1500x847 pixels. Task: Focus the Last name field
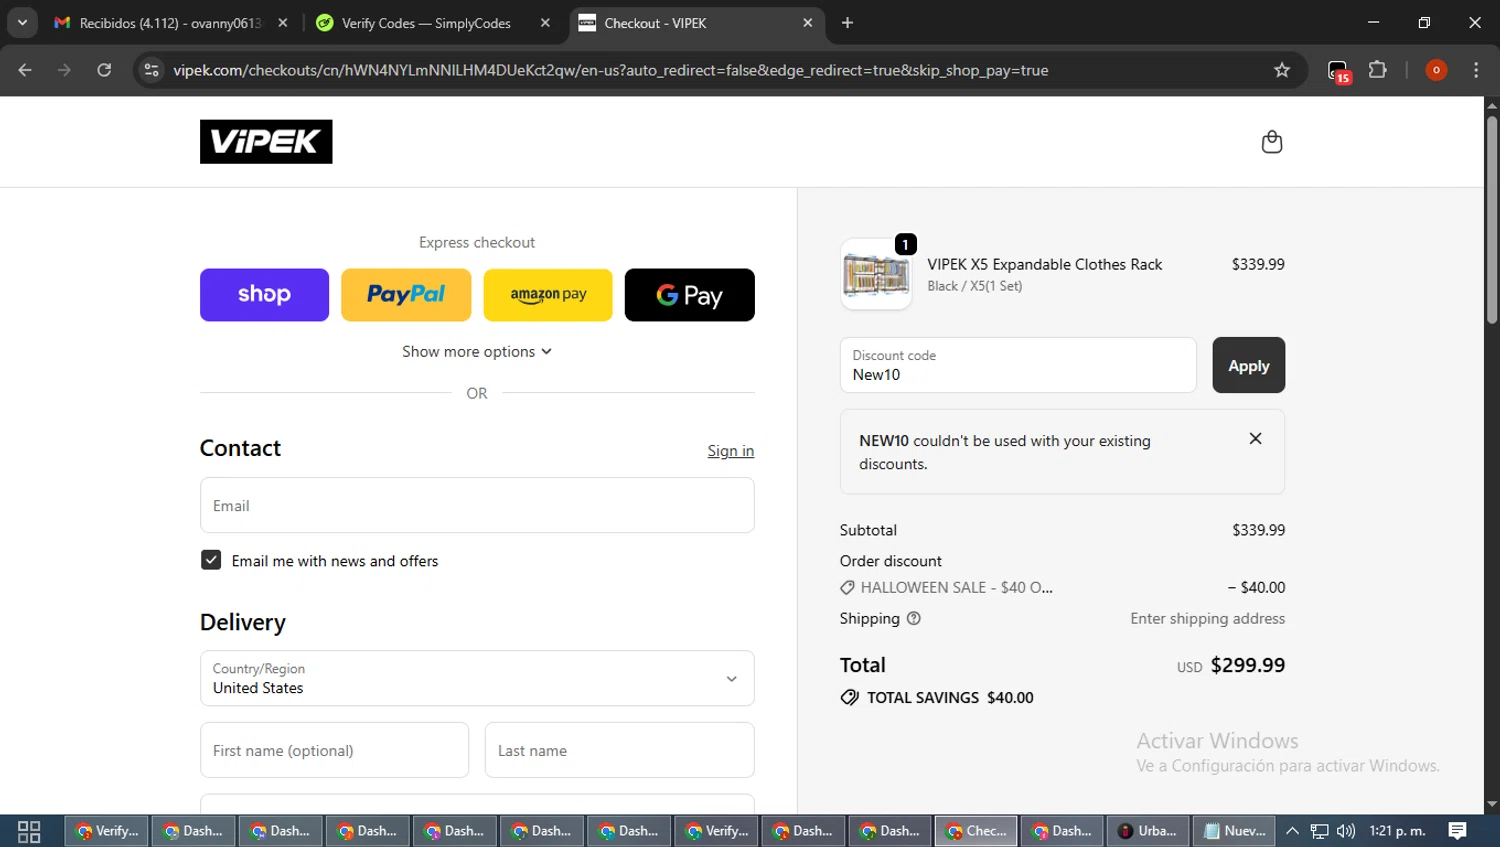pos(620,750)
